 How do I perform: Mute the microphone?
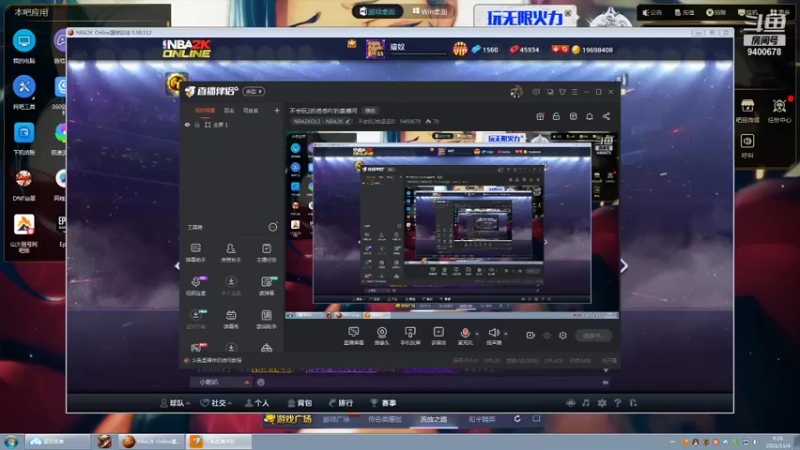tap(465, 336)
